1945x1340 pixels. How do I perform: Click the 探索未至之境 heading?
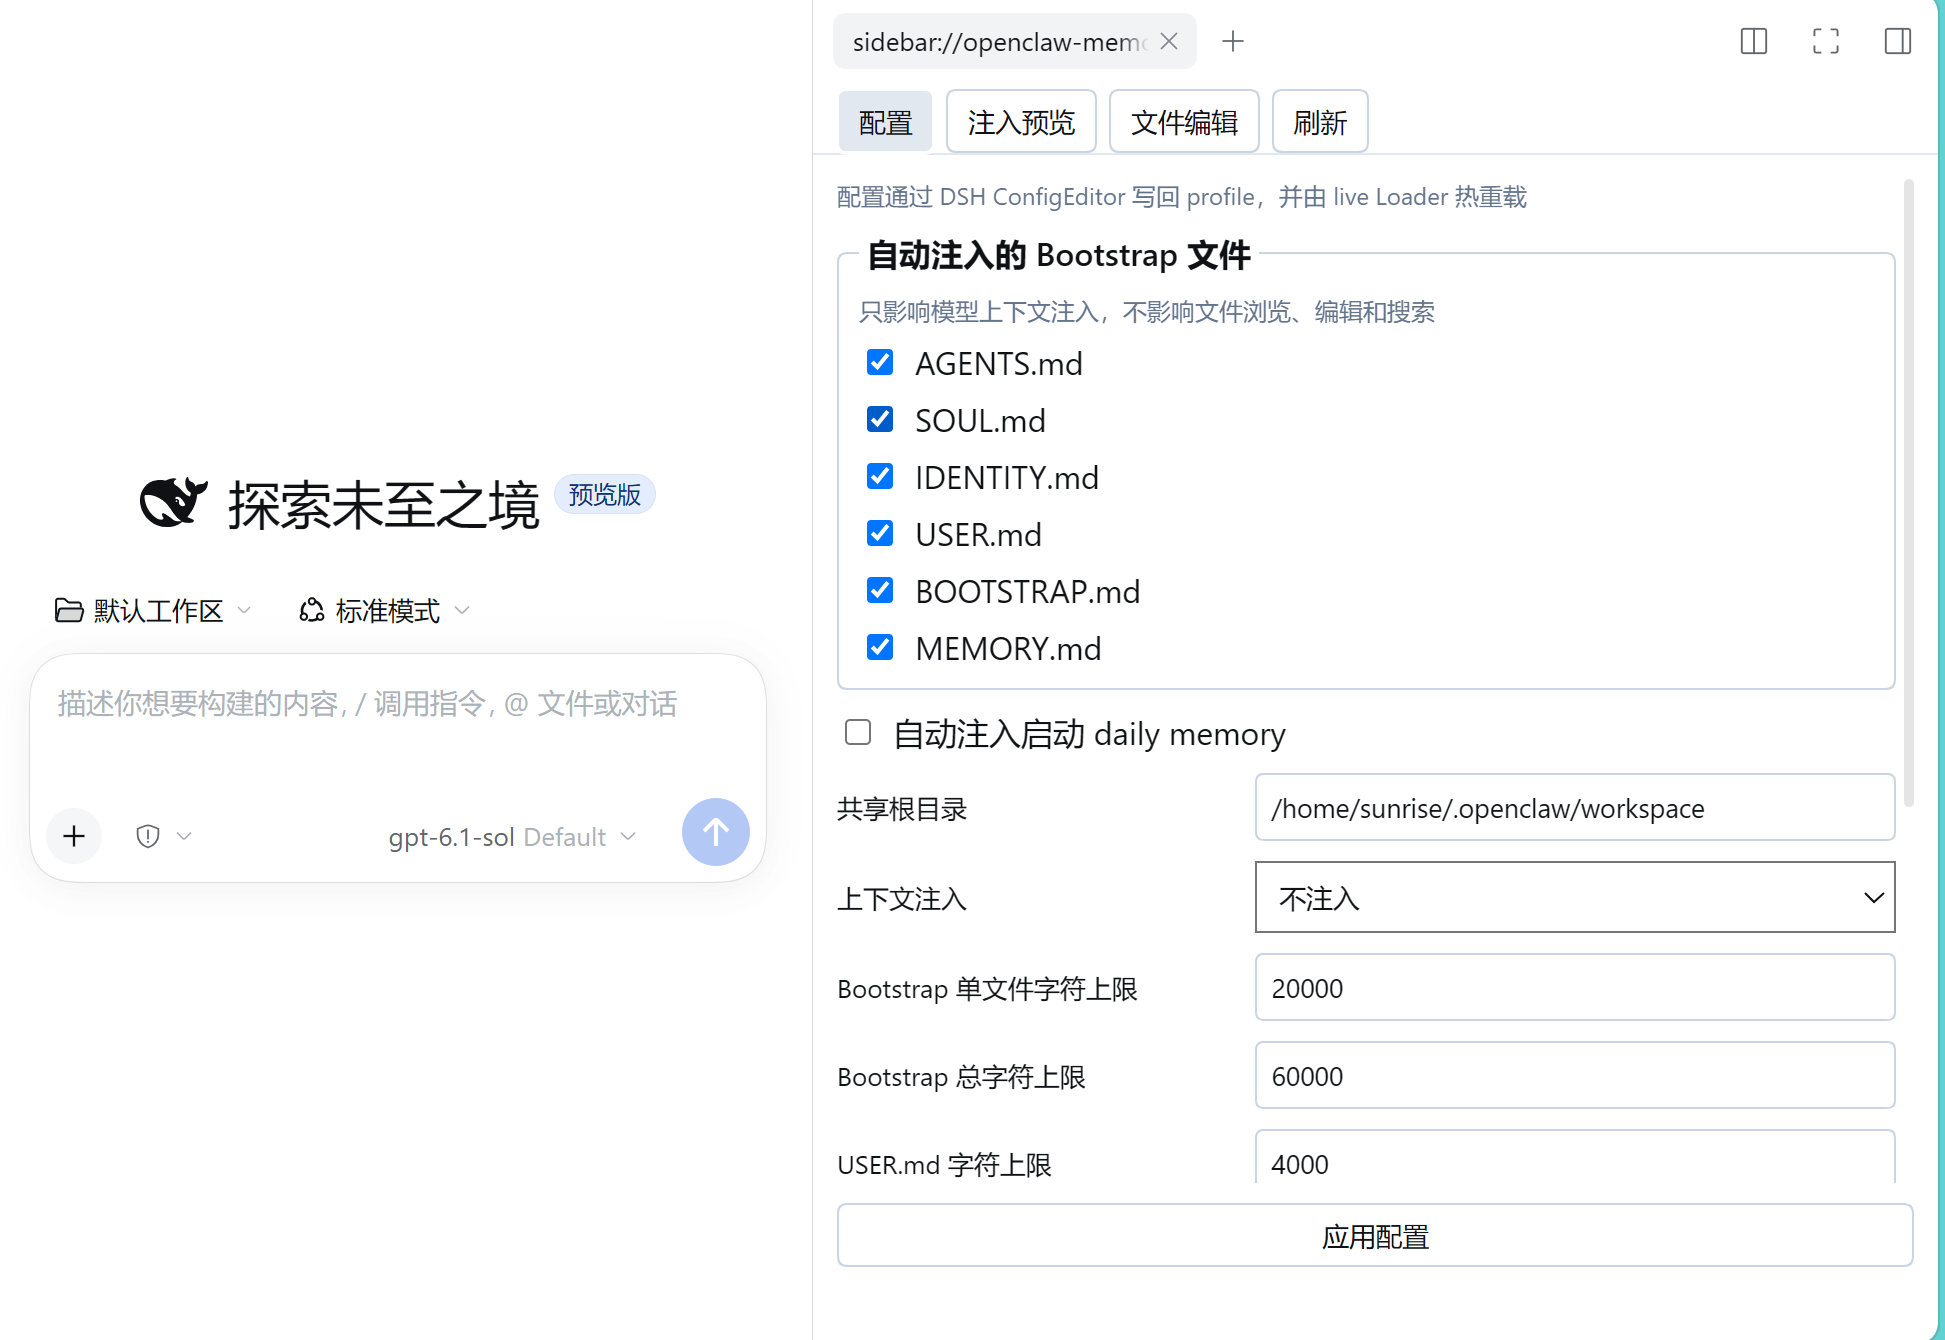pyautogui.click(x=383, y=504)
